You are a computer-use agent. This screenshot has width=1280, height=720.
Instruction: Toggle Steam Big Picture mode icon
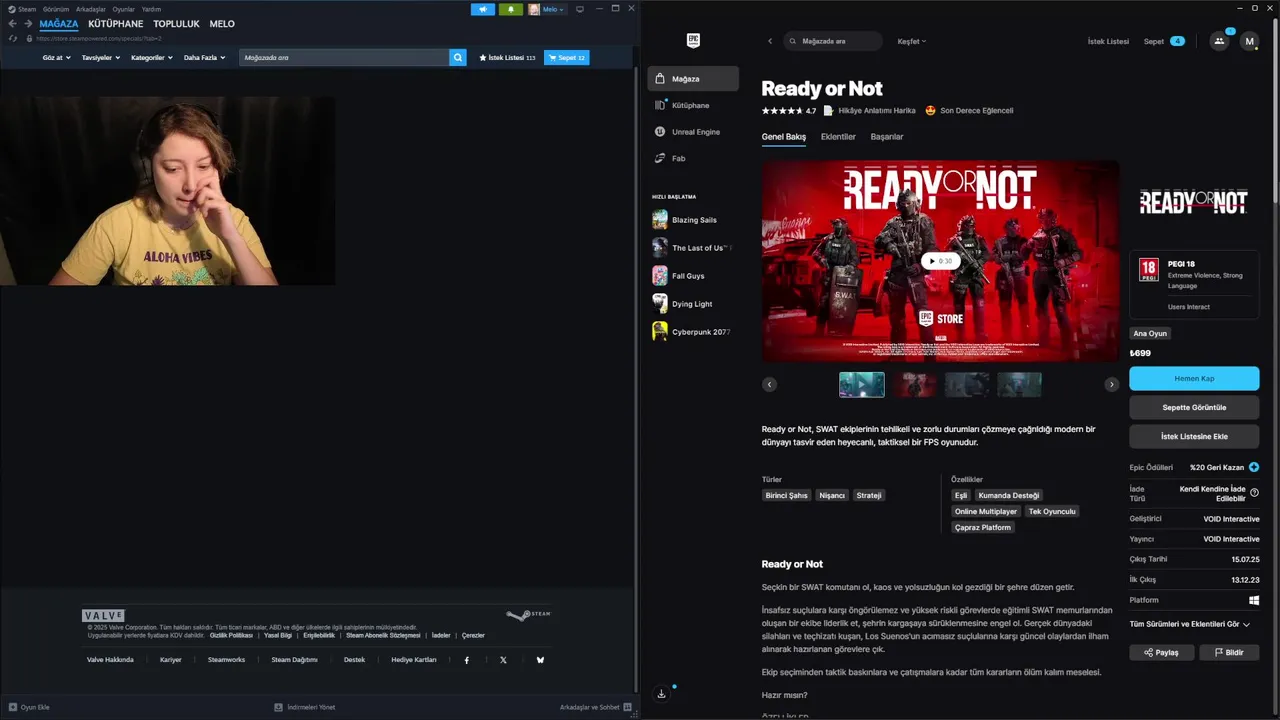coord(579,9)
